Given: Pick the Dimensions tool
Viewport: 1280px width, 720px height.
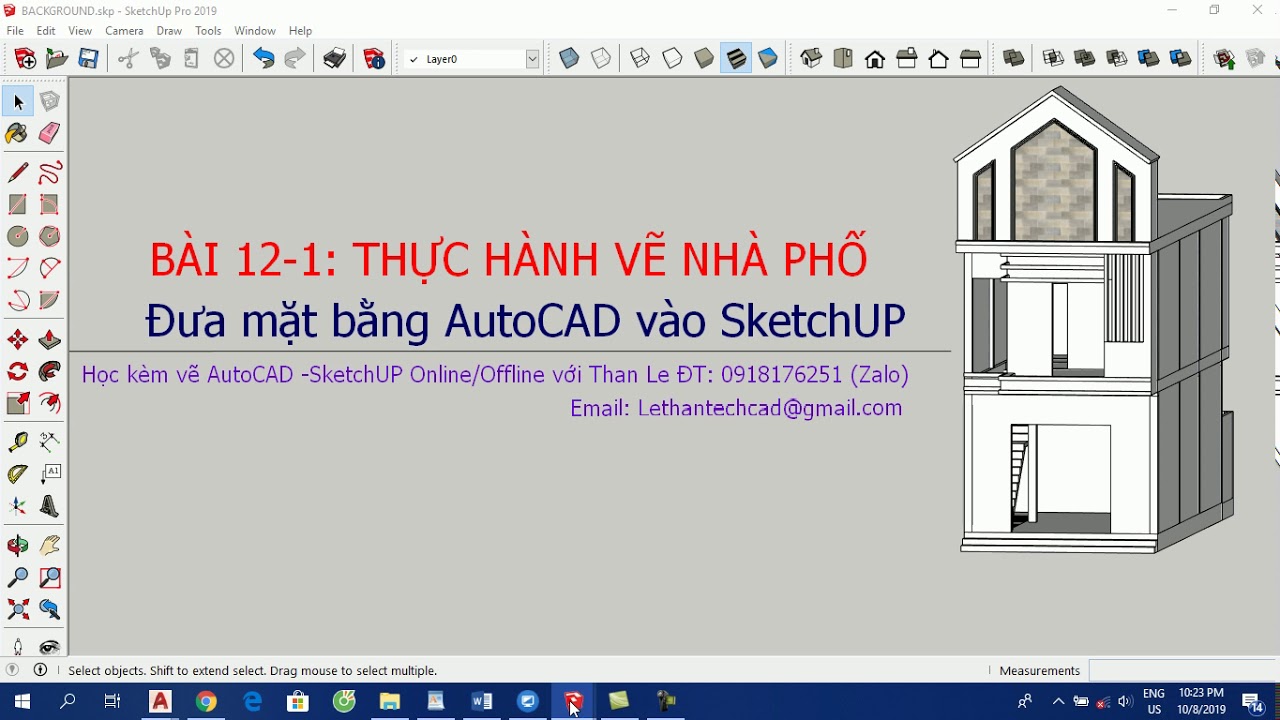Looking at the screenshot, I should pyautogui.click(x=50, y=442).
